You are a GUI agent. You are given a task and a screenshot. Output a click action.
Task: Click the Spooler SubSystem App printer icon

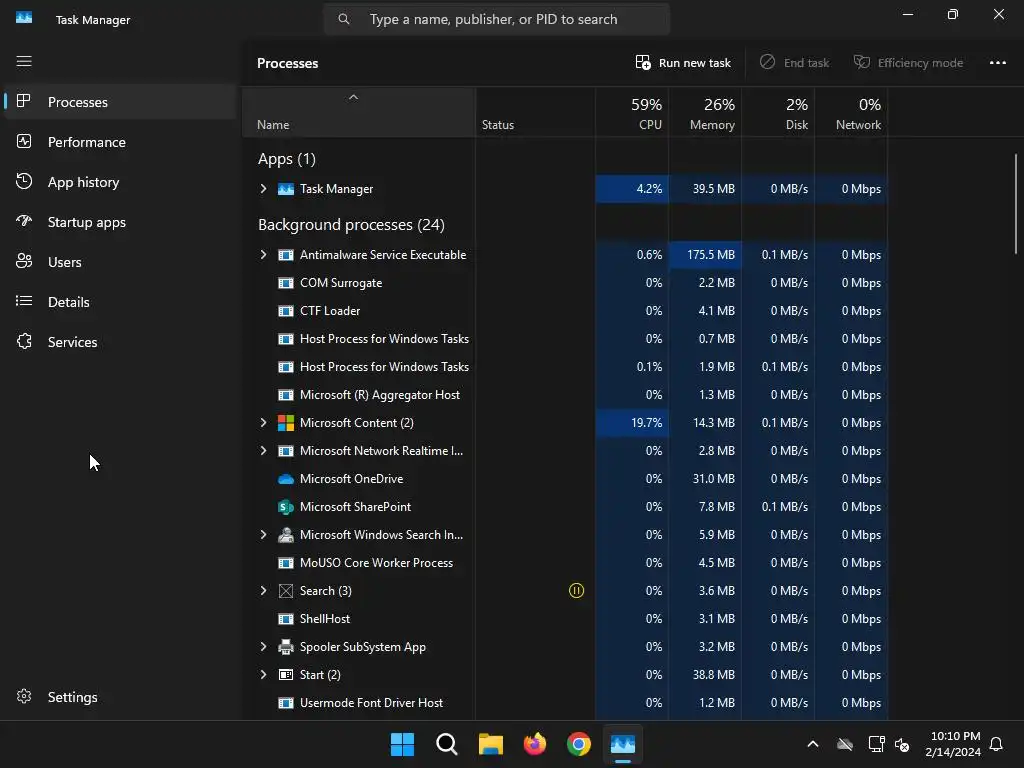pyautogui.click(x=285, y=647)
